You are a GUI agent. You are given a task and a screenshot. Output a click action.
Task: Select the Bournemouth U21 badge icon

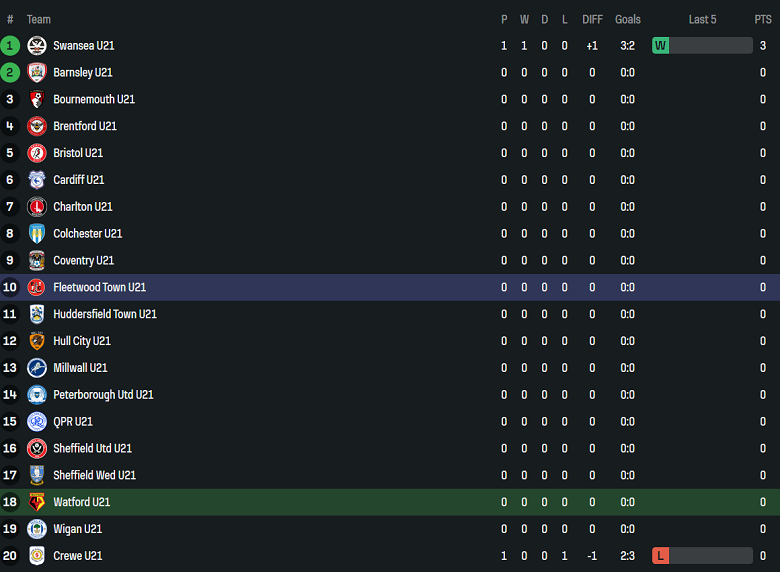37,100
